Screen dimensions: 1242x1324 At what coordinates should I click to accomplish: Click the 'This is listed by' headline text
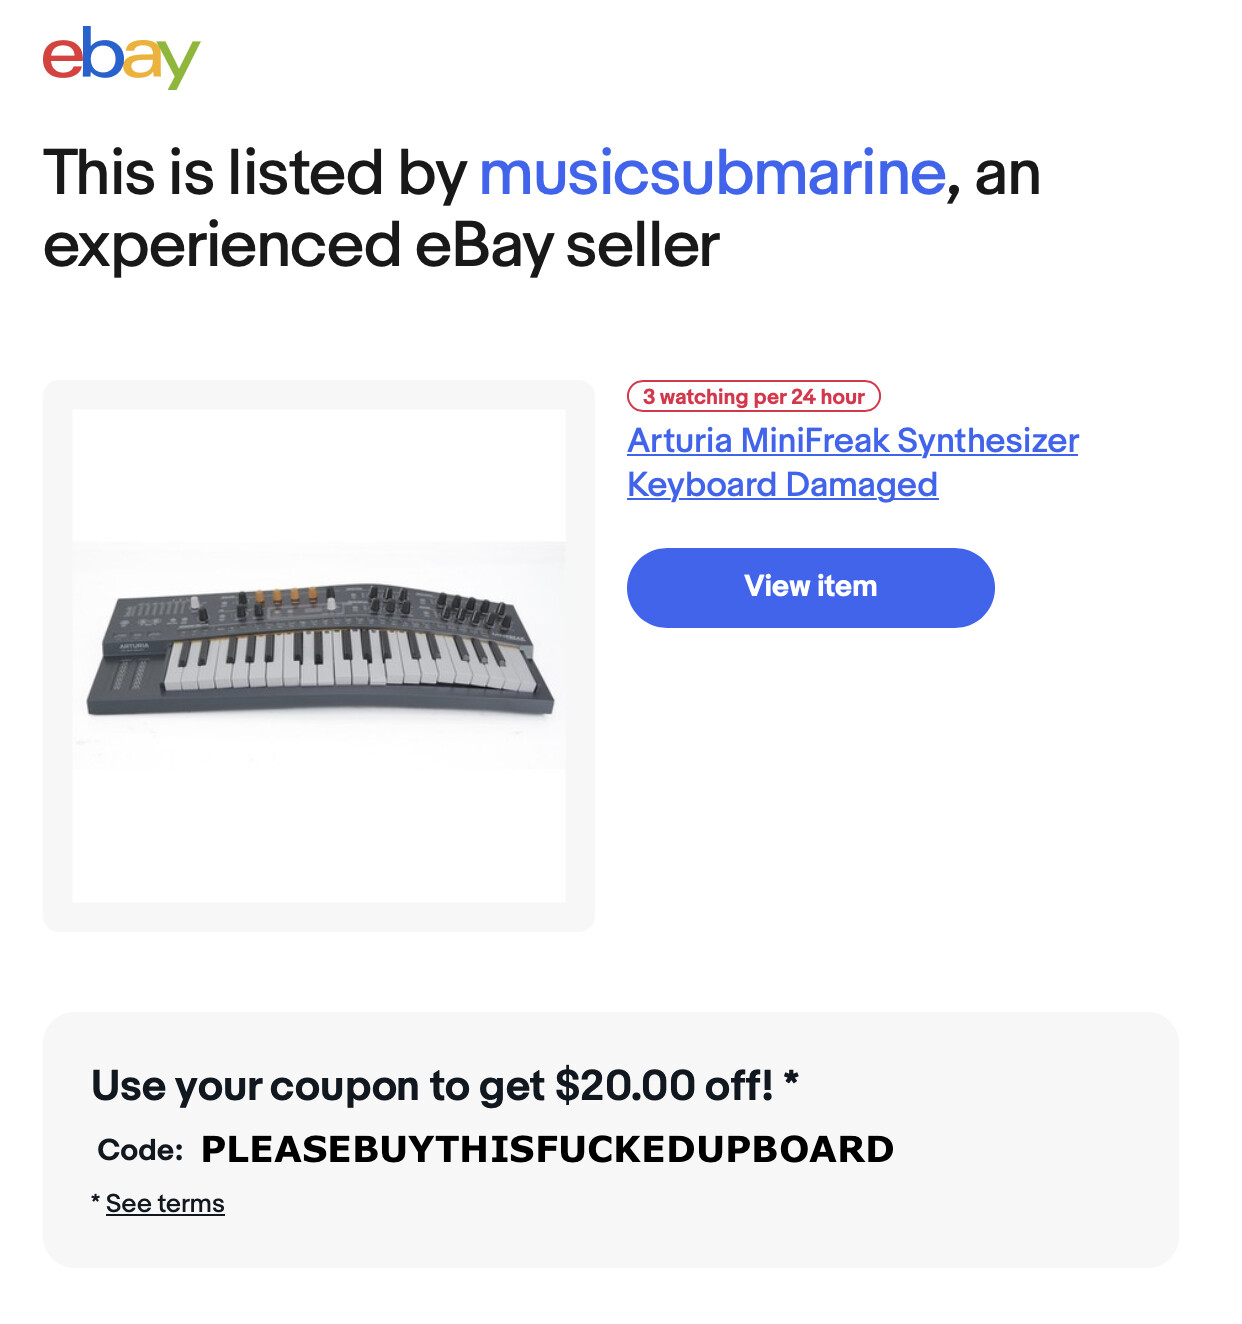pos(254,172)
